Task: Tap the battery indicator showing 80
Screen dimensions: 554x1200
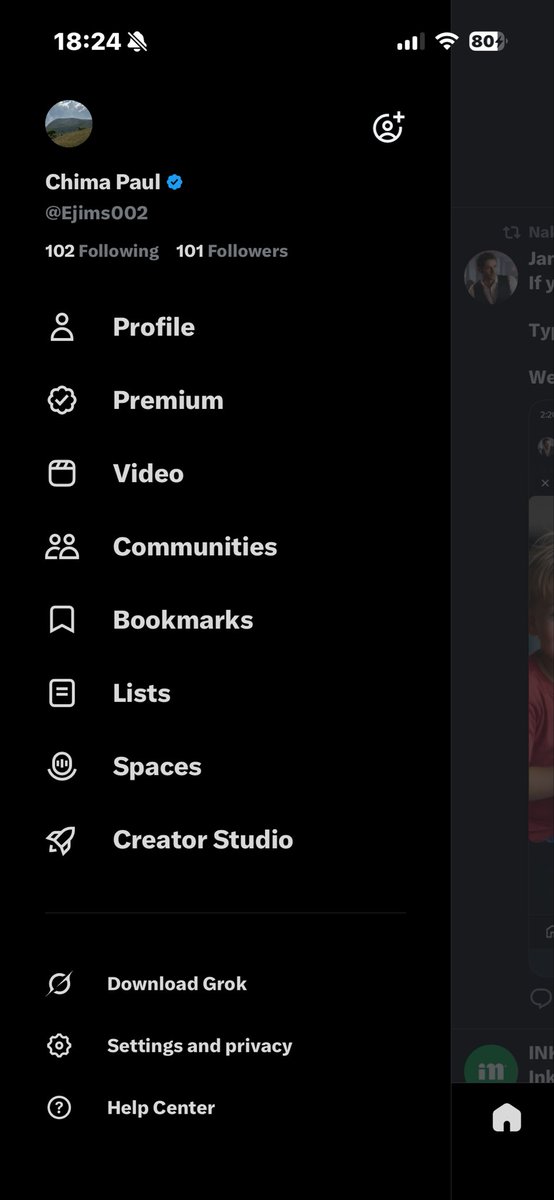Action: (x=488, y=41)
